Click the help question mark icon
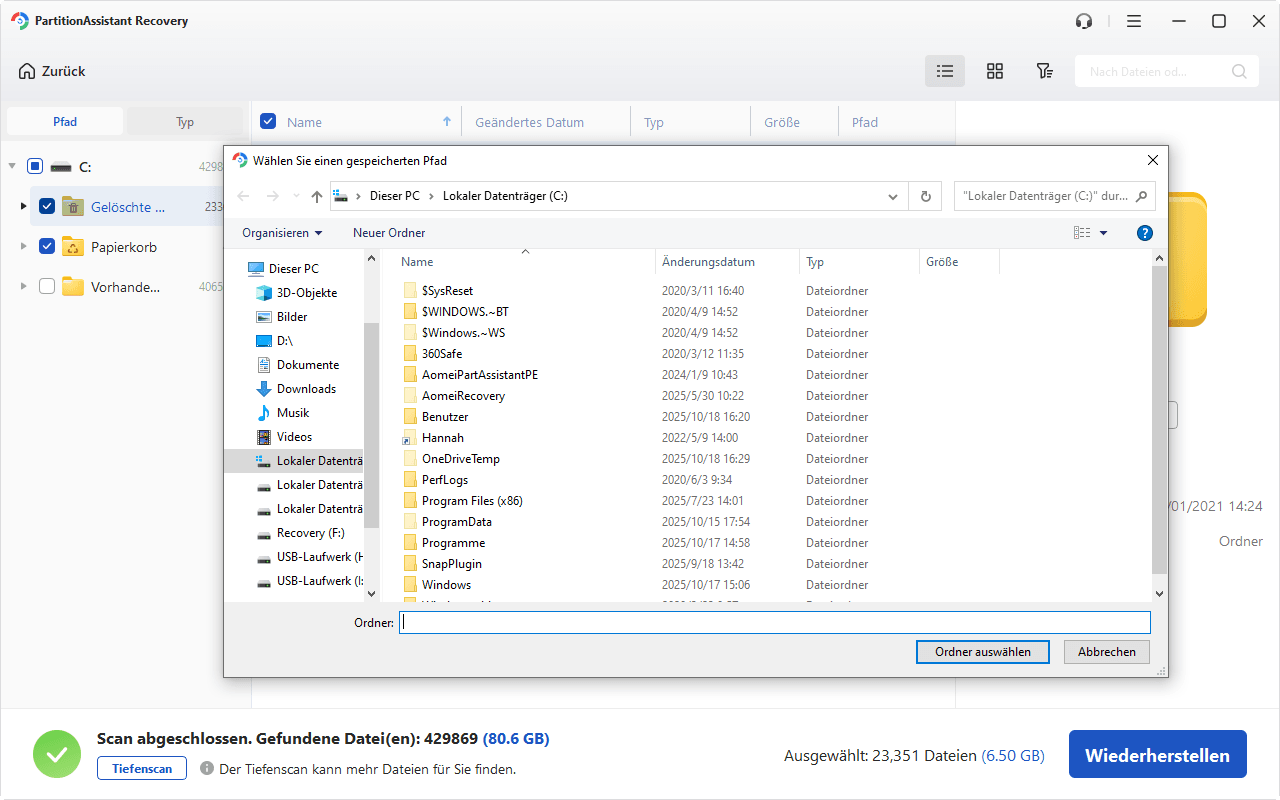1280x800 pixels. (x=1145, y=233)
